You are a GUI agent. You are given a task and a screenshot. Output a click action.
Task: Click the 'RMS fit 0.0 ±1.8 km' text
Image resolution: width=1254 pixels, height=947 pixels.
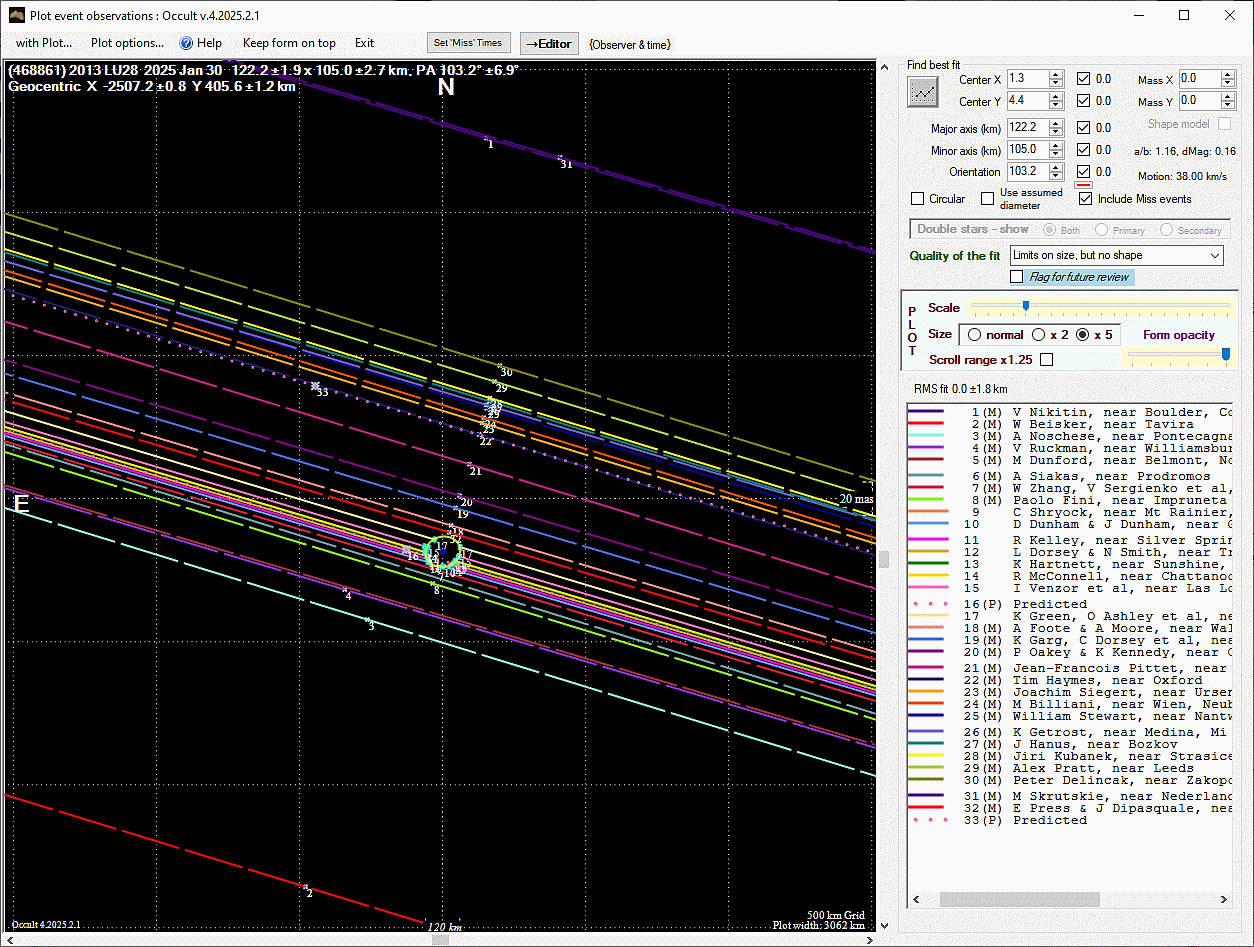point(960,389)
